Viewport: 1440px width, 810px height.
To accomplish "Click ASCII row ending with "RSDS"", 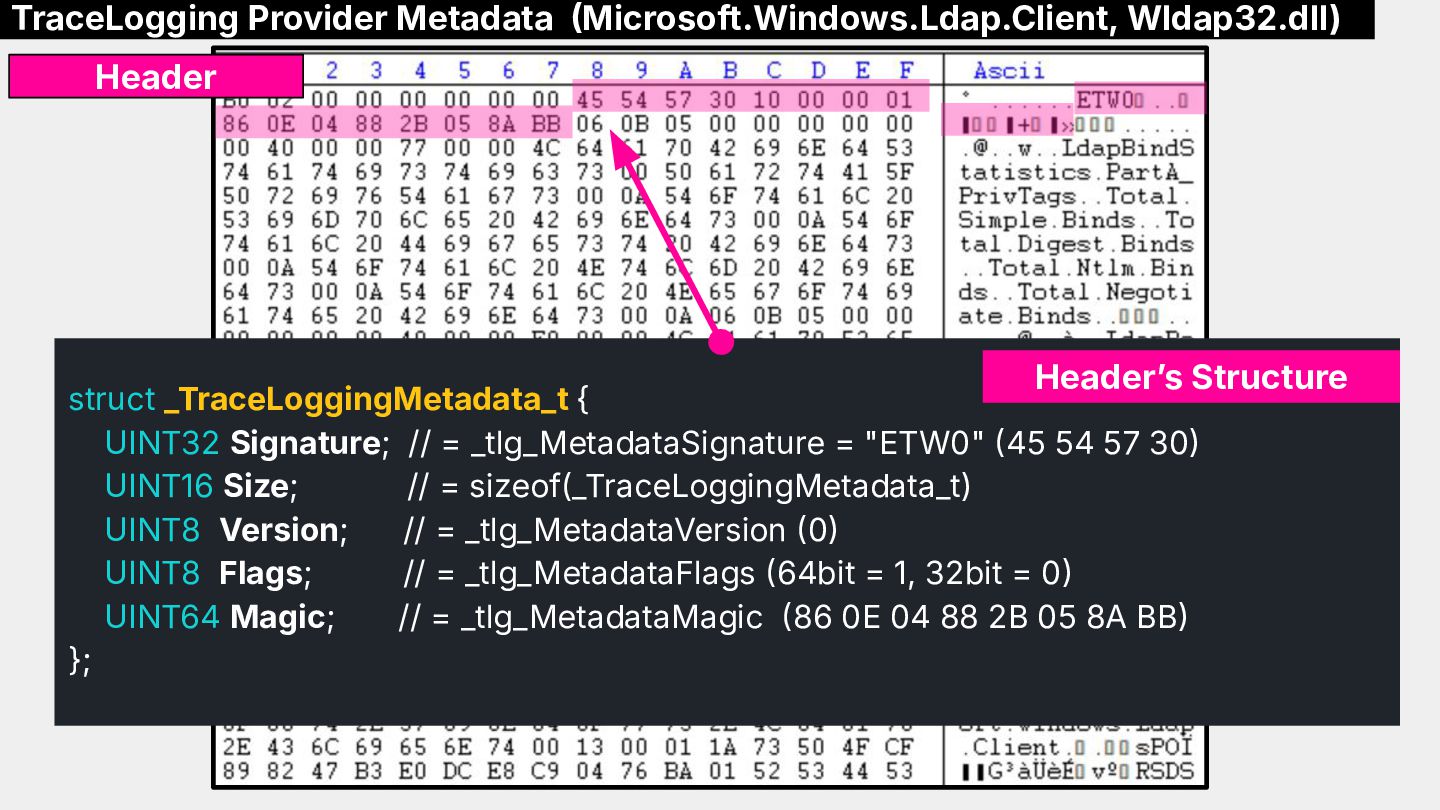I will [1076, 771].
